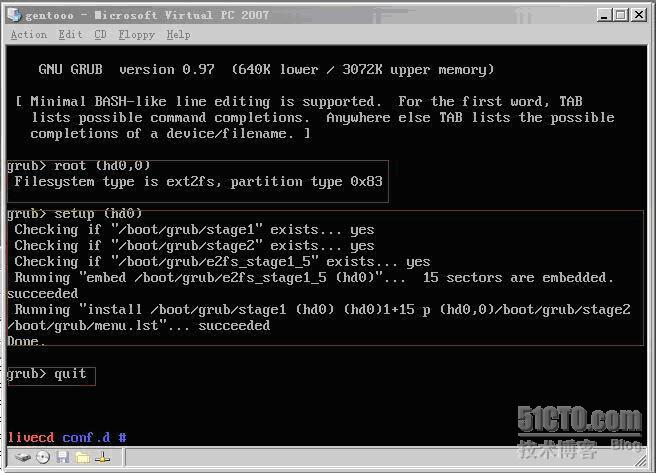Open the CD menu
Viewport: 656px width, 473px height.
tap(100, 35)
